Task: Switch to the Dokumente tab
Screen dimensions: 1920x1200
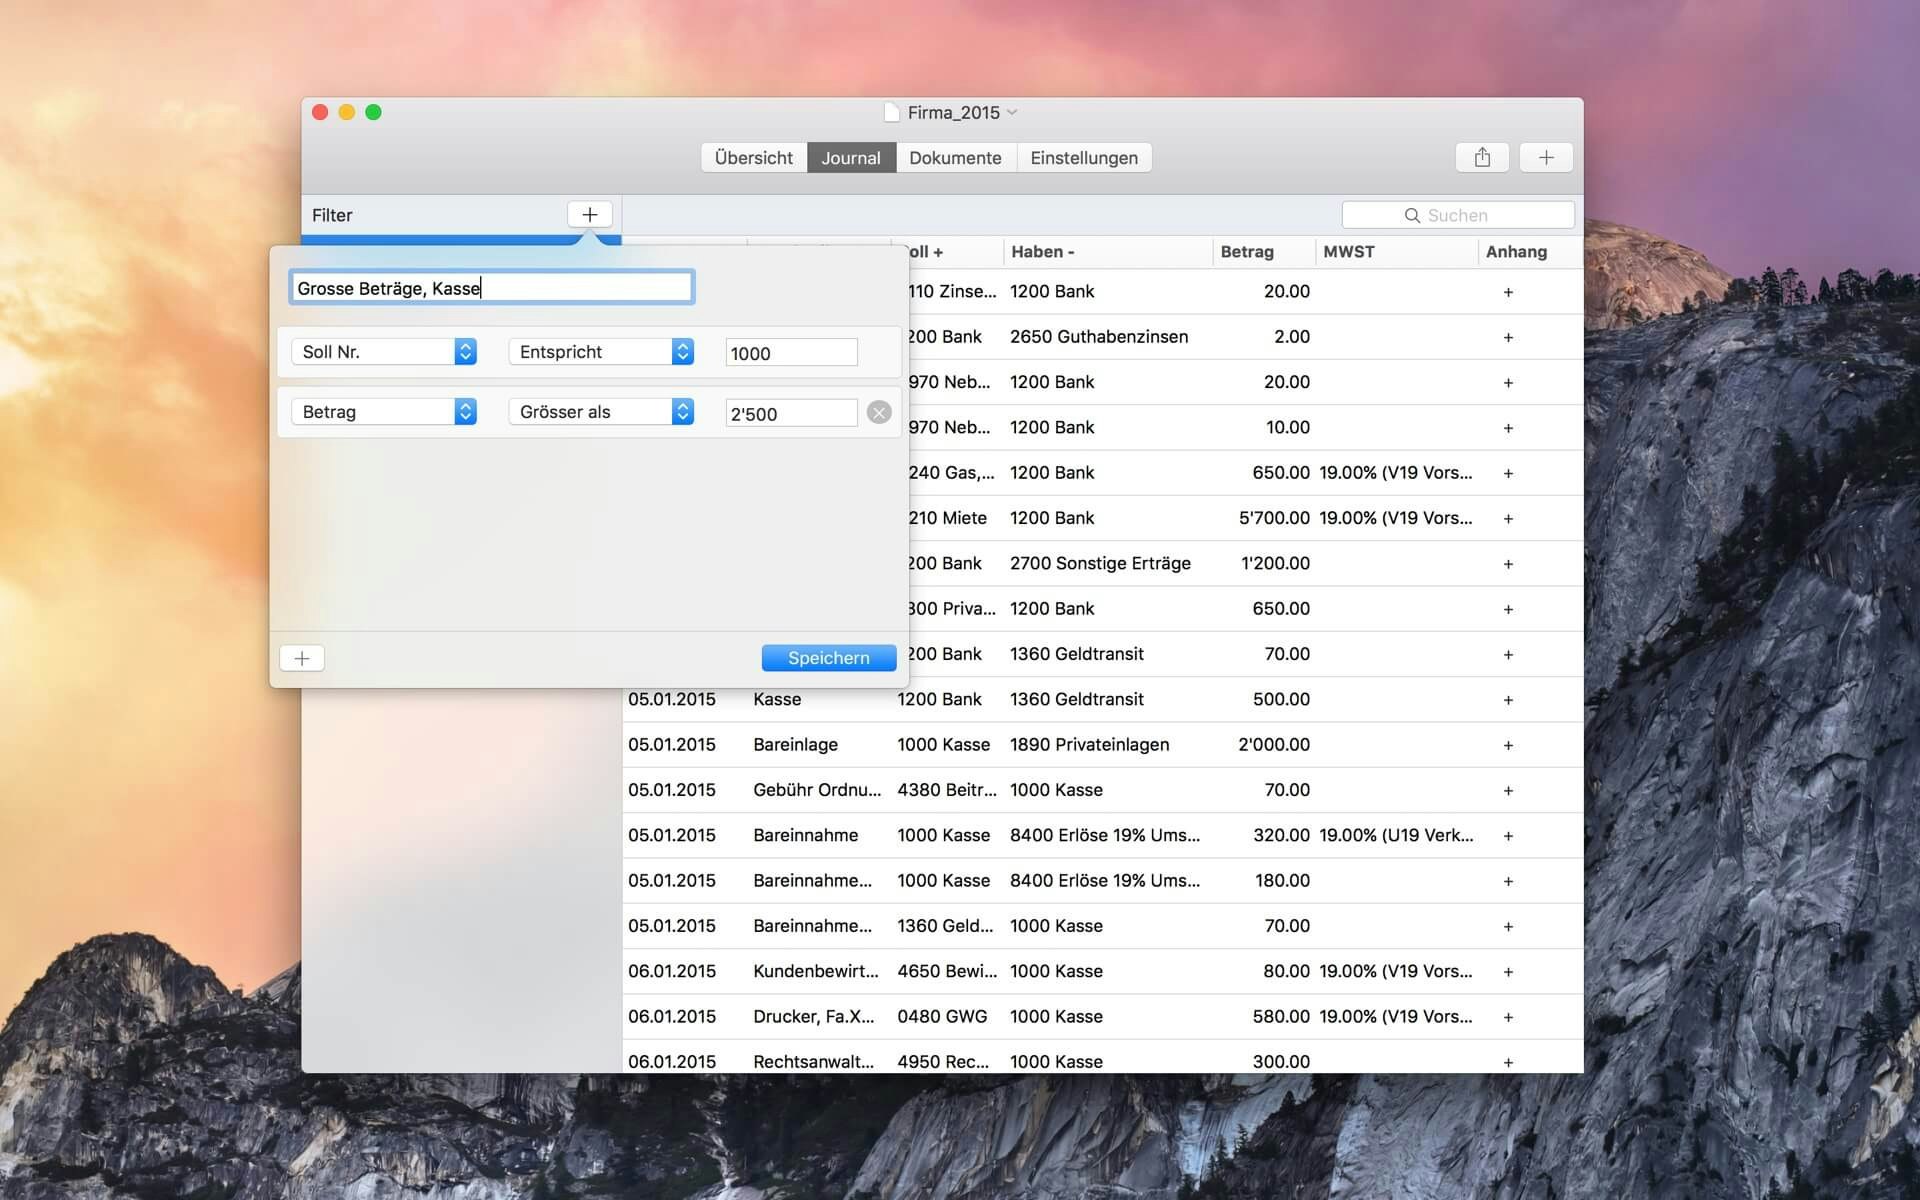Action: click(x=955, y=158)
